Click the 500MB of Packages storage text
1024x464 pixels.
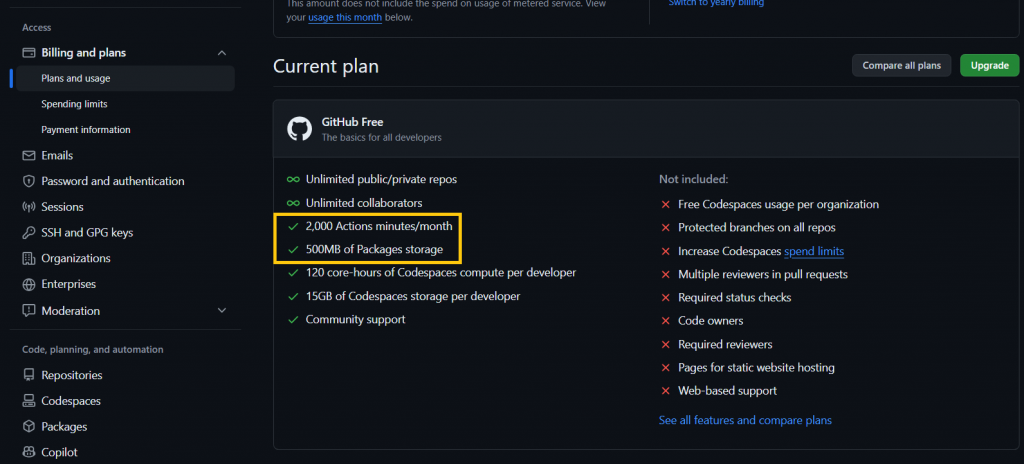[x=374, y=249]
